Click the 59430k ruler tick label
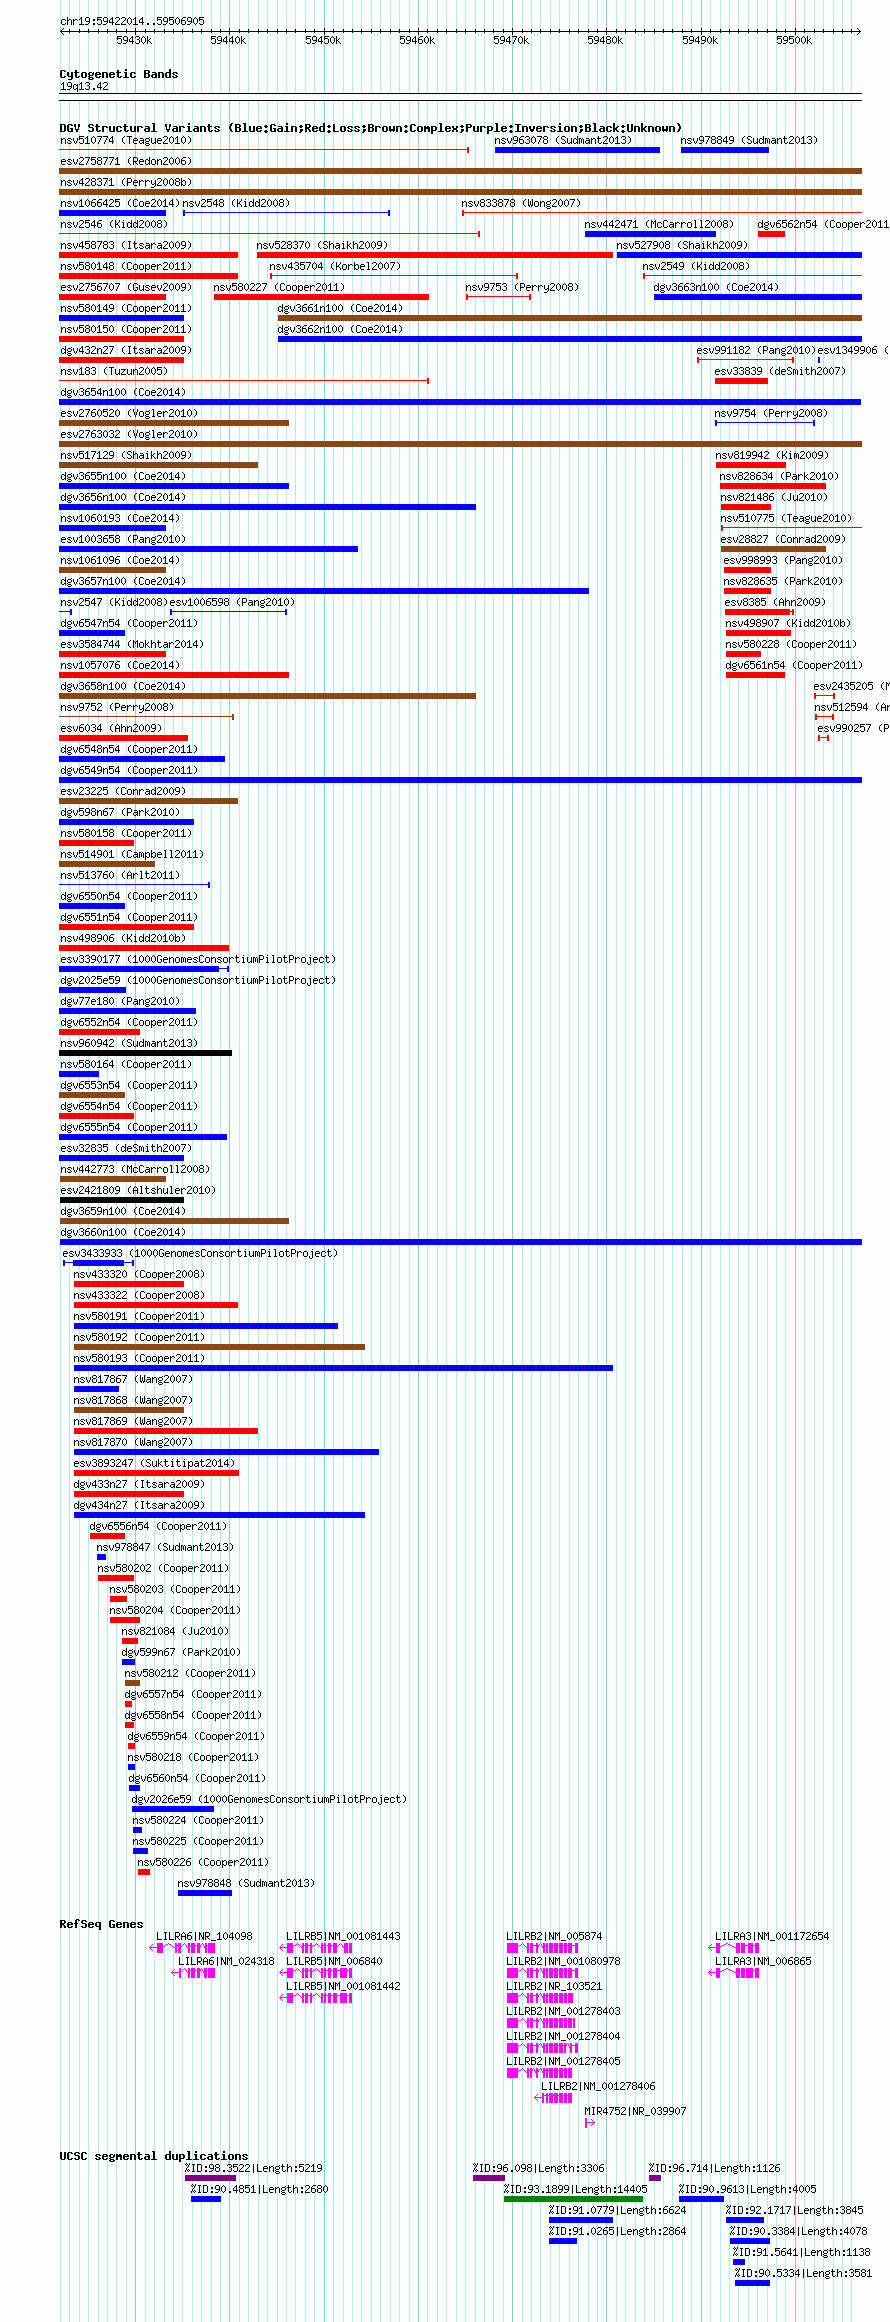 134,40
